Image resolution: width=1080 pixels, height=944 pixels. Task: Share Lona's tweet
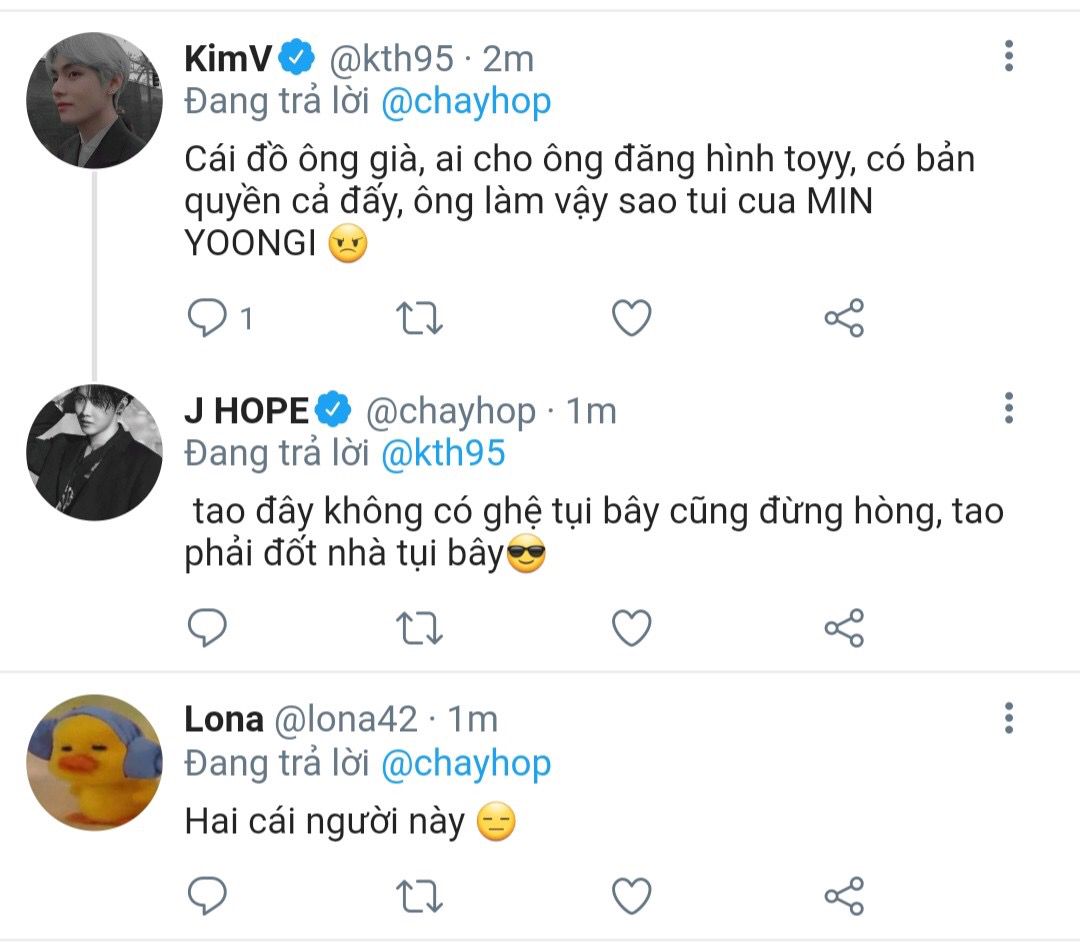point(844,896)
